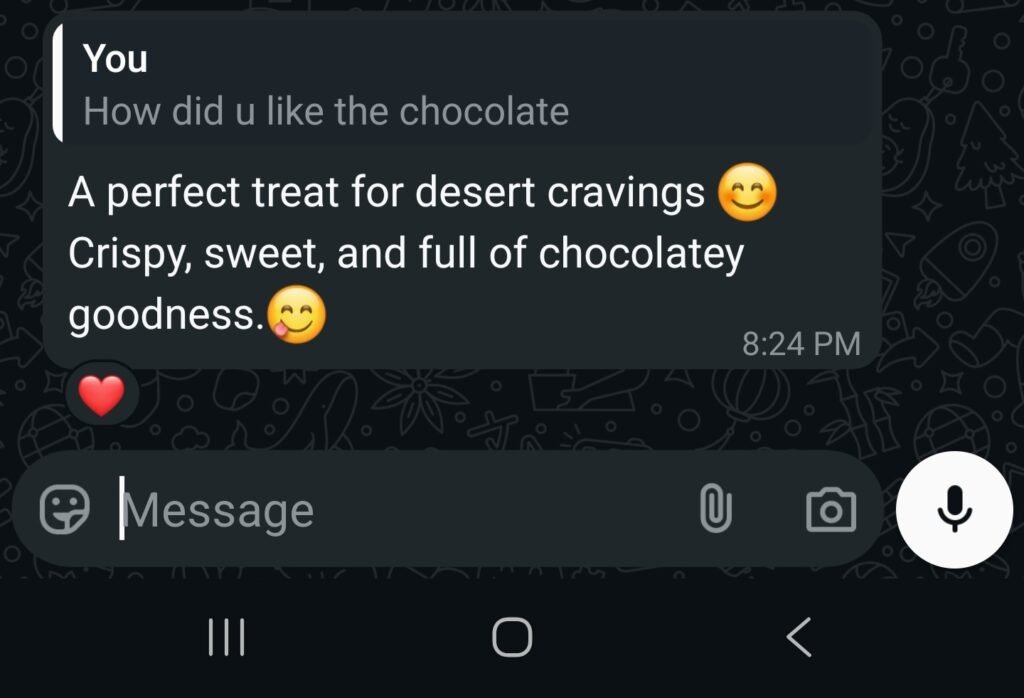
Task: Place the text cursor before the "Message" placeholder
Action: (x=122, y=509)
